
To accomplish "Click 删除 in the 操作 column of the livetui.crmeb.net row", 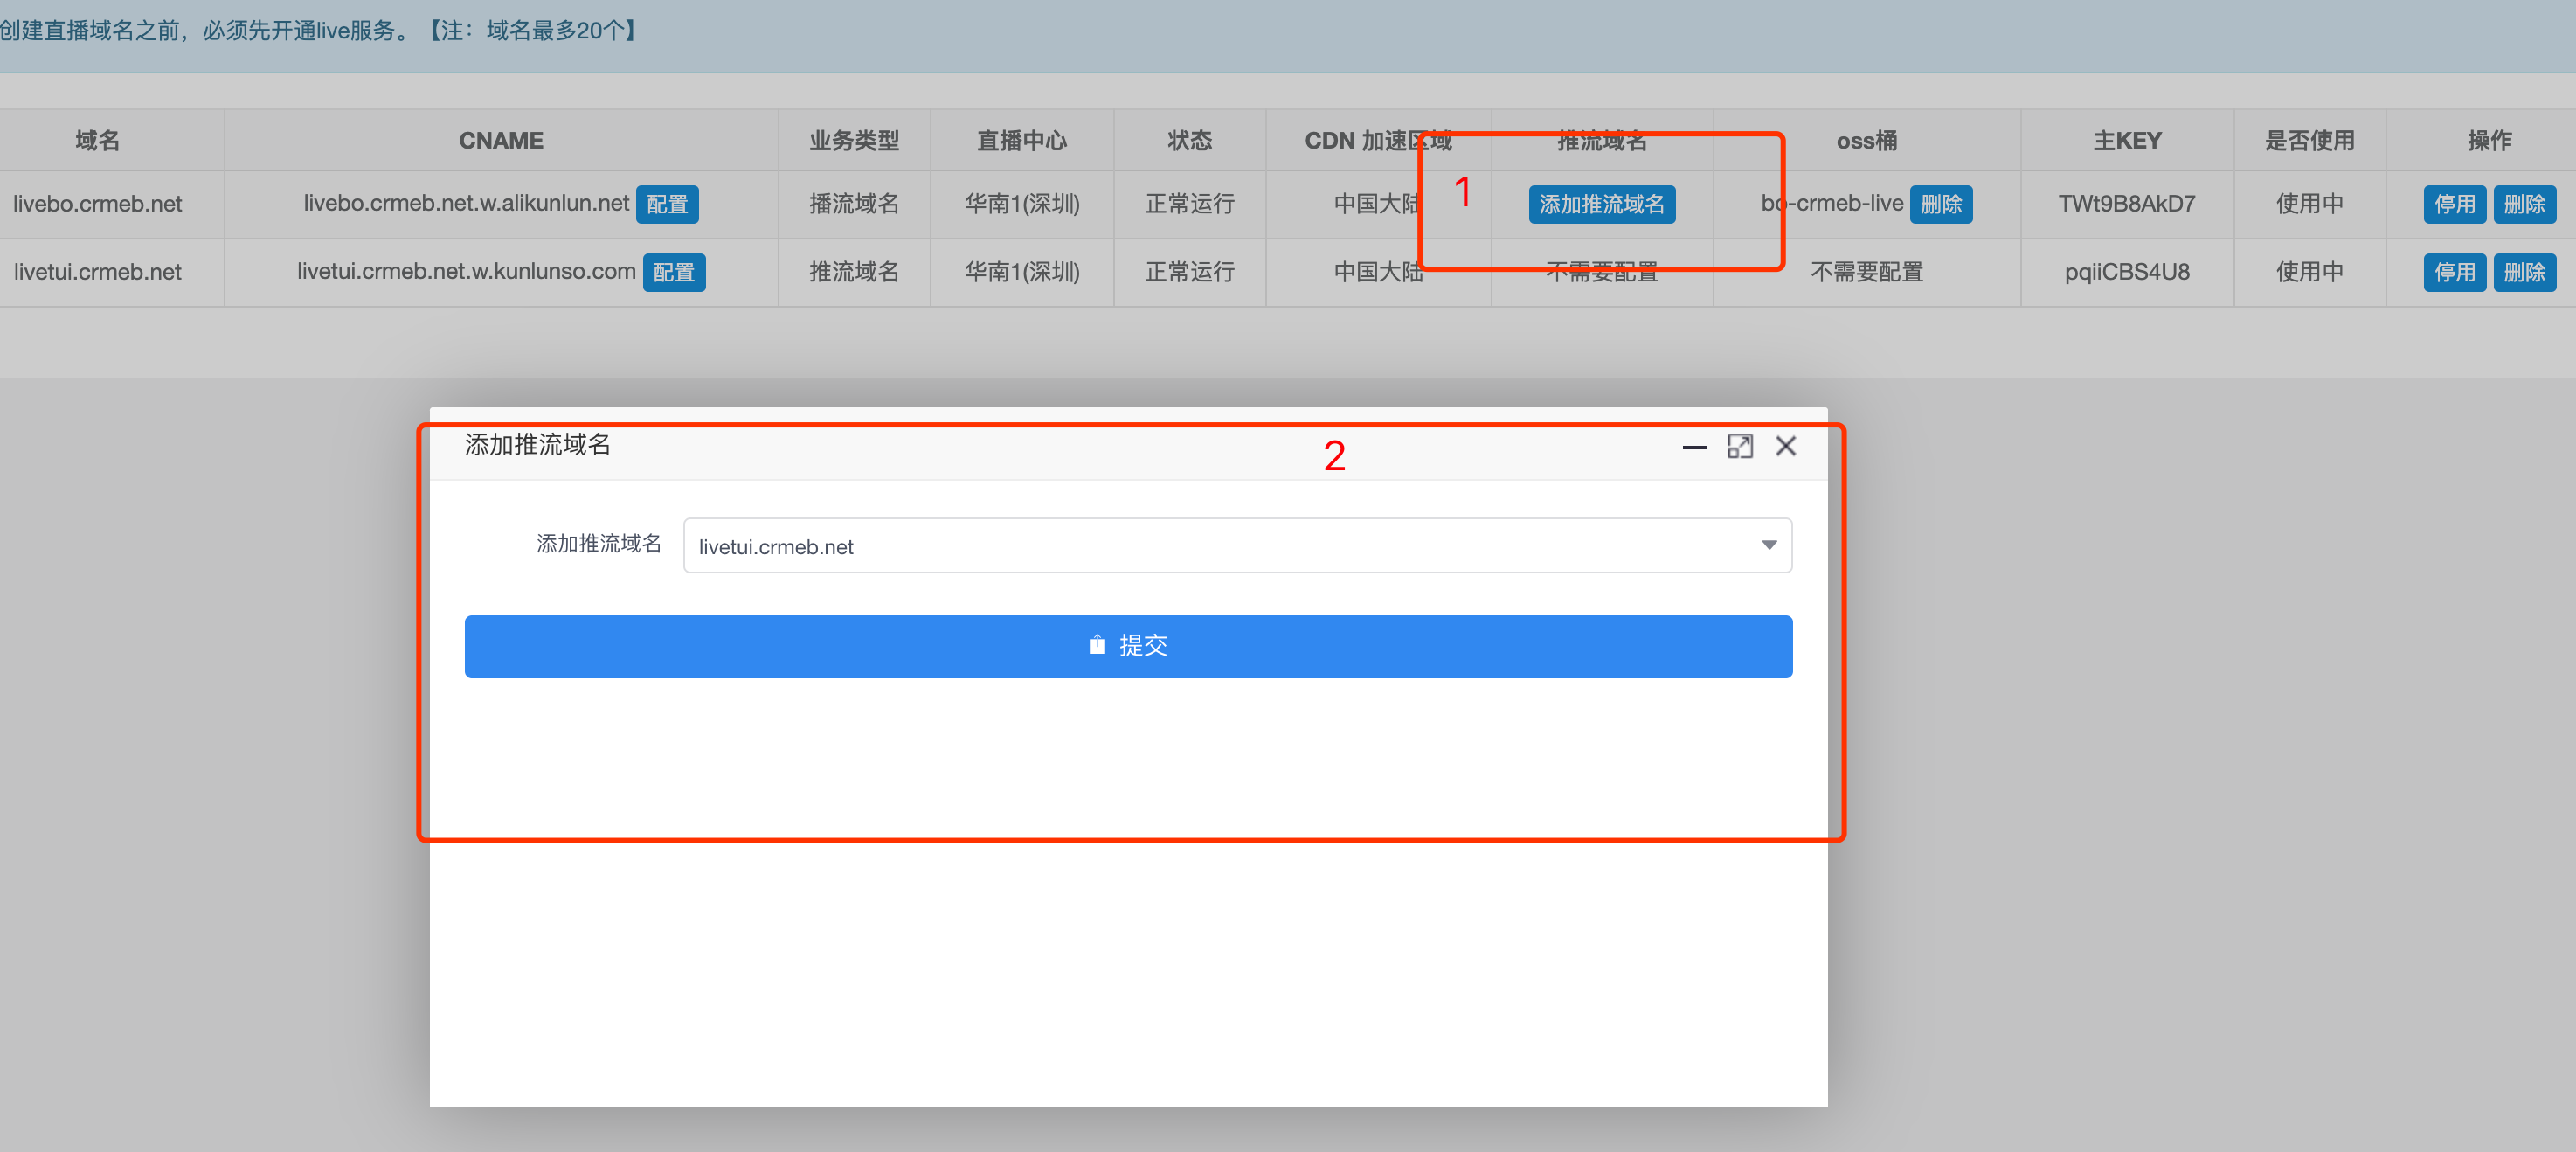I will pos(2524,272).
